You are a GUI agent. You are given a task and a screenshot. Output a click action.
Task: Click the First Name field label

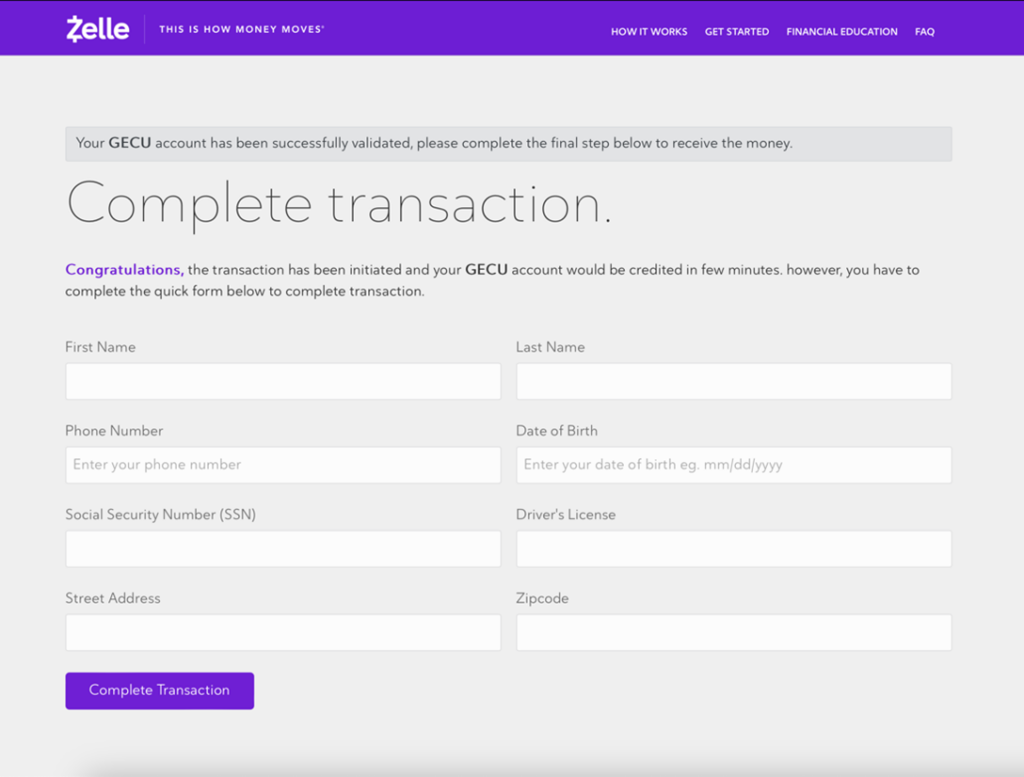point(100,347)
